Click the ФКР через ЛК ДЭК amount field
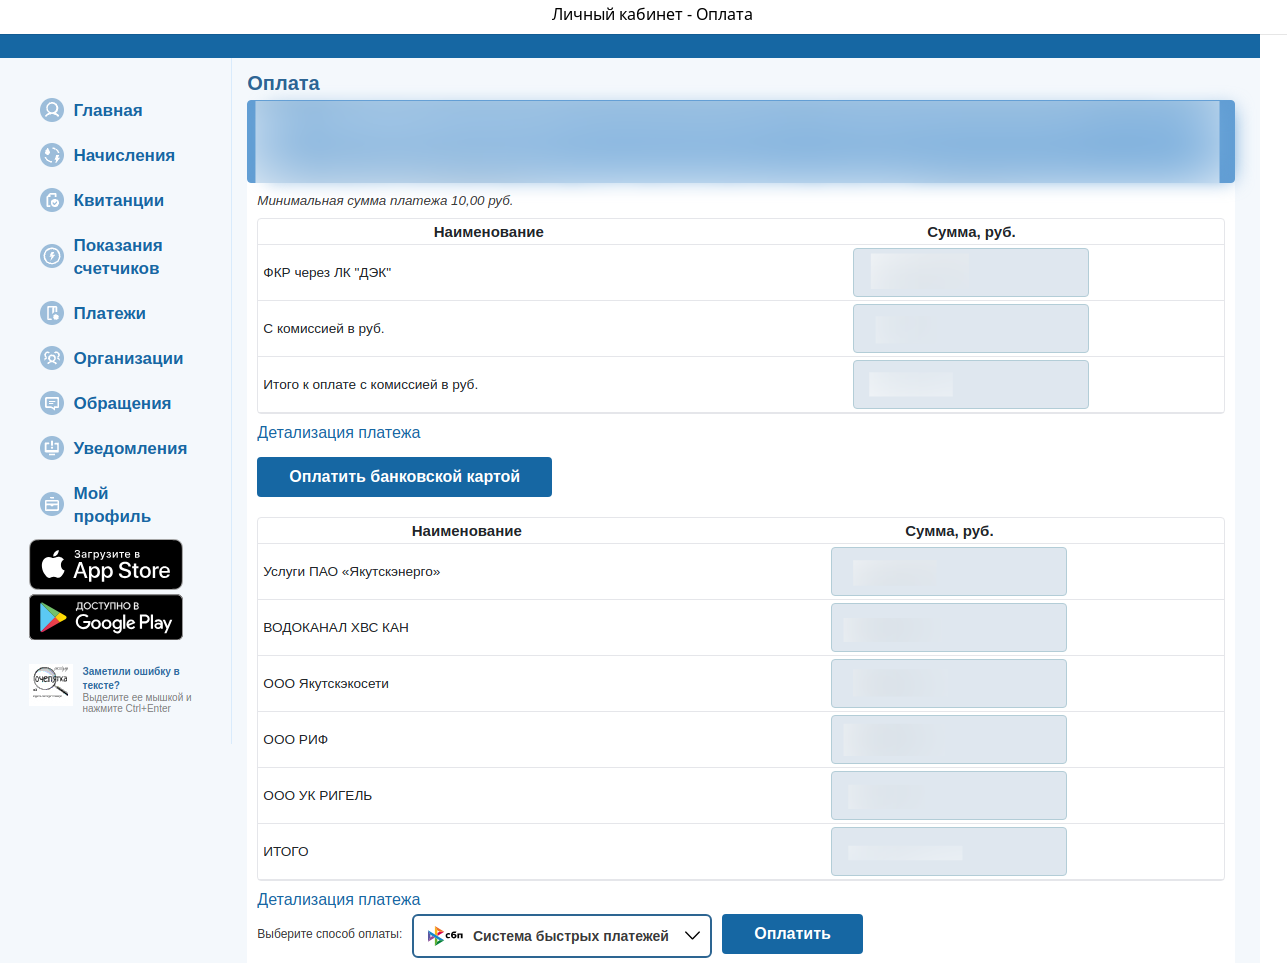1287x963 pixels. coord(970,273)
